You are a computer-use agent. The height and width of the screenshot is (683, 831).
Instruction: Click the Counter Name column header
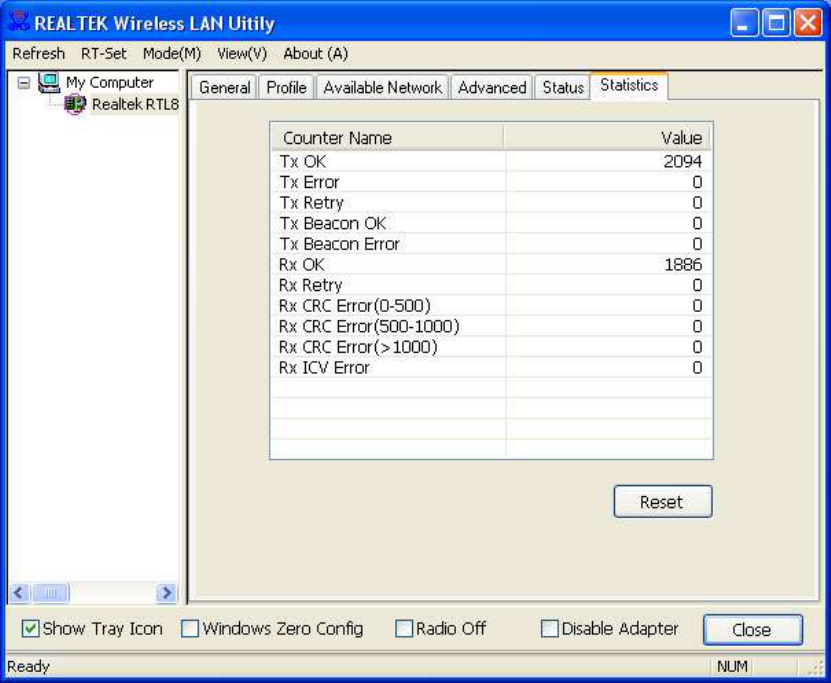(387, 138)
